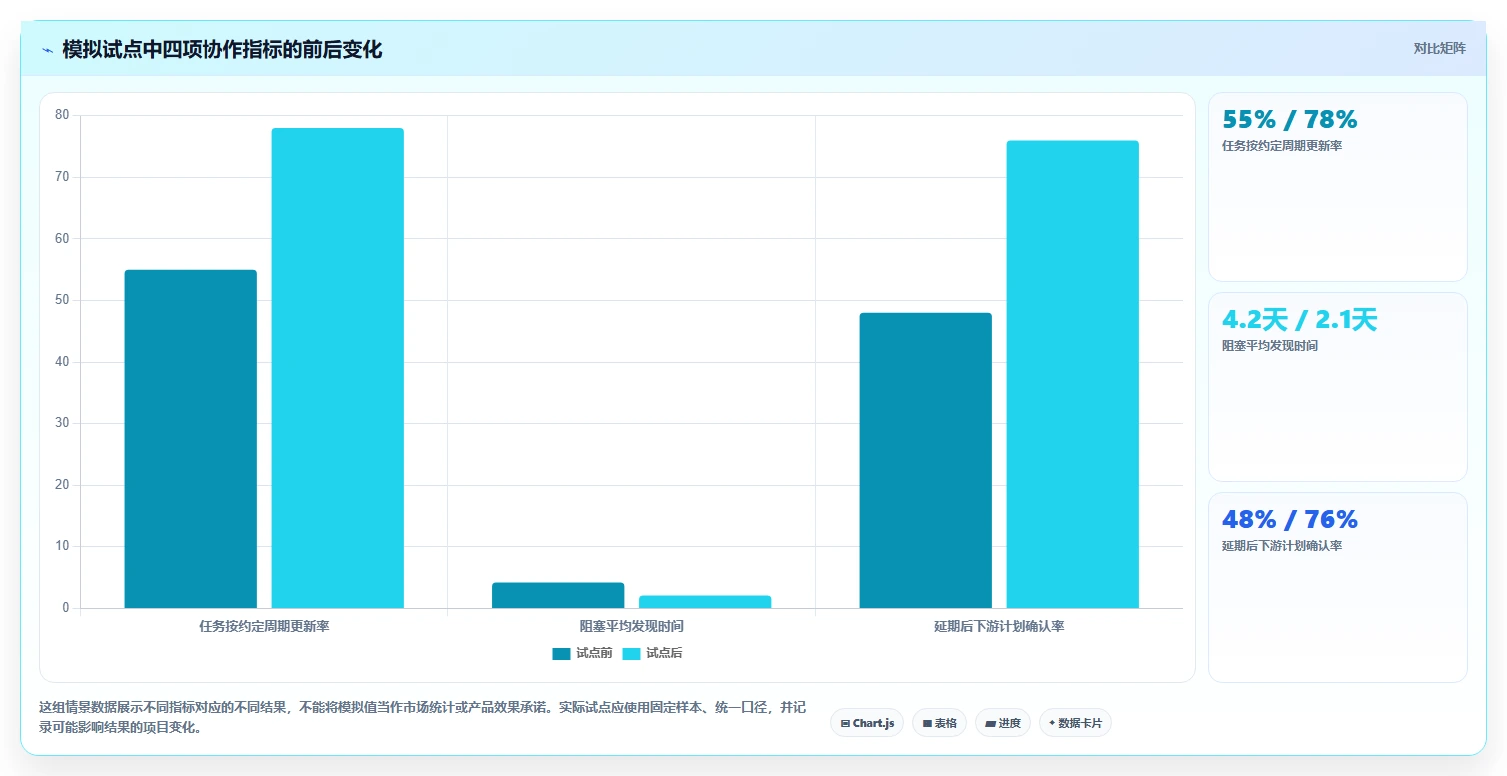Image resolution: width=1507 pixels, height=776 pixels.
Task: Click x-axis label 任务按约定周期更新率
Action: click(264, 626)
